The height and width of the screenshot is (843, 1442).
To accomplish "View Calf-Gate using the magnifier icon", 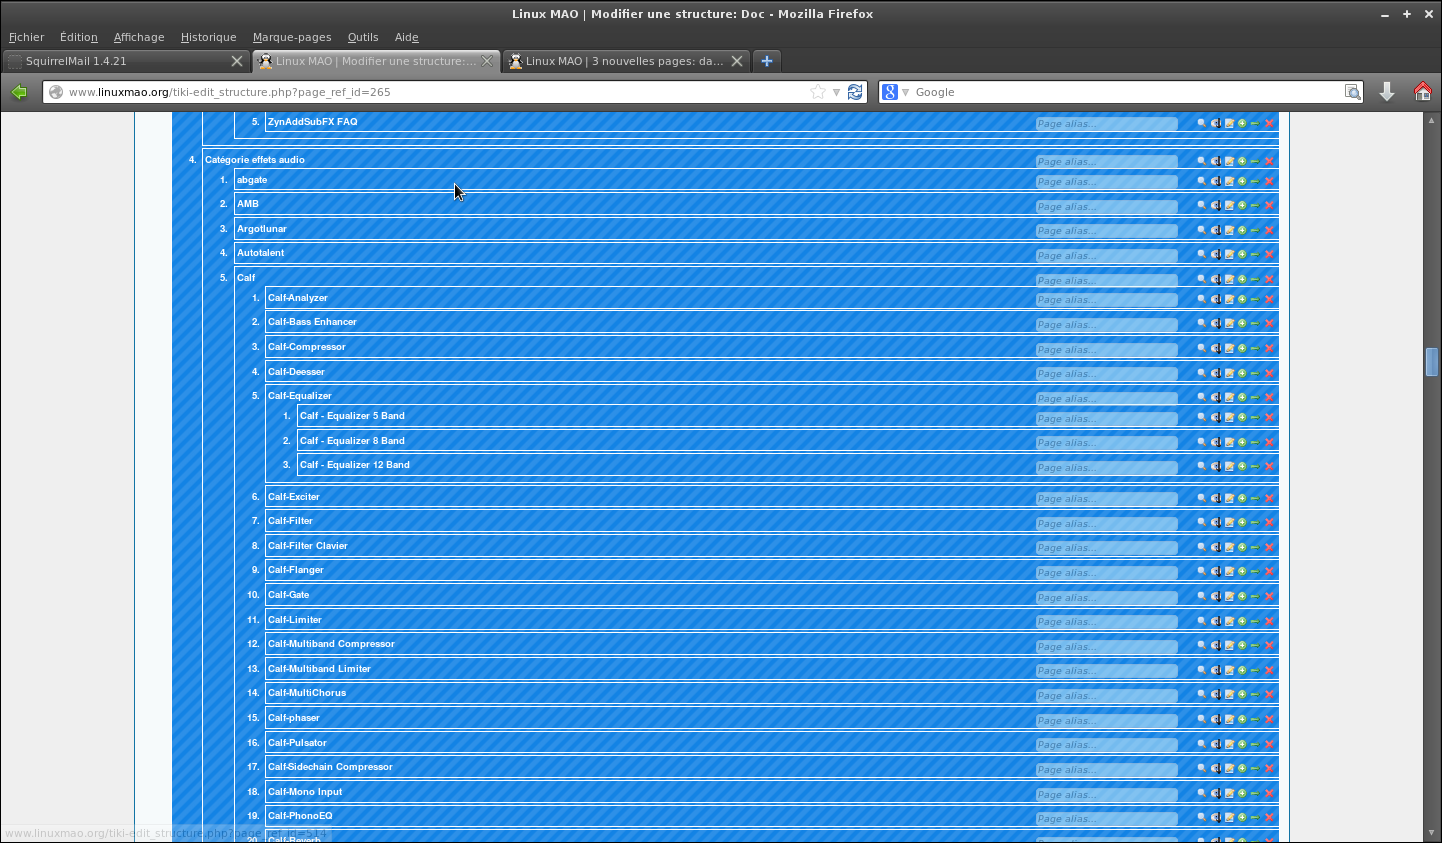I will 1202,596.
